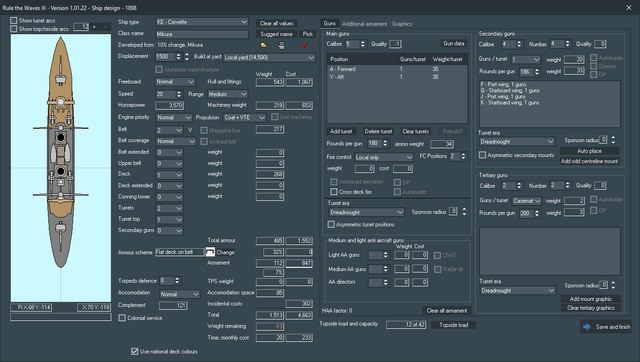This screenshot has height=362, width=640.
Task: Click the main turret Sponson radius stepper
Action: [464, 212]
